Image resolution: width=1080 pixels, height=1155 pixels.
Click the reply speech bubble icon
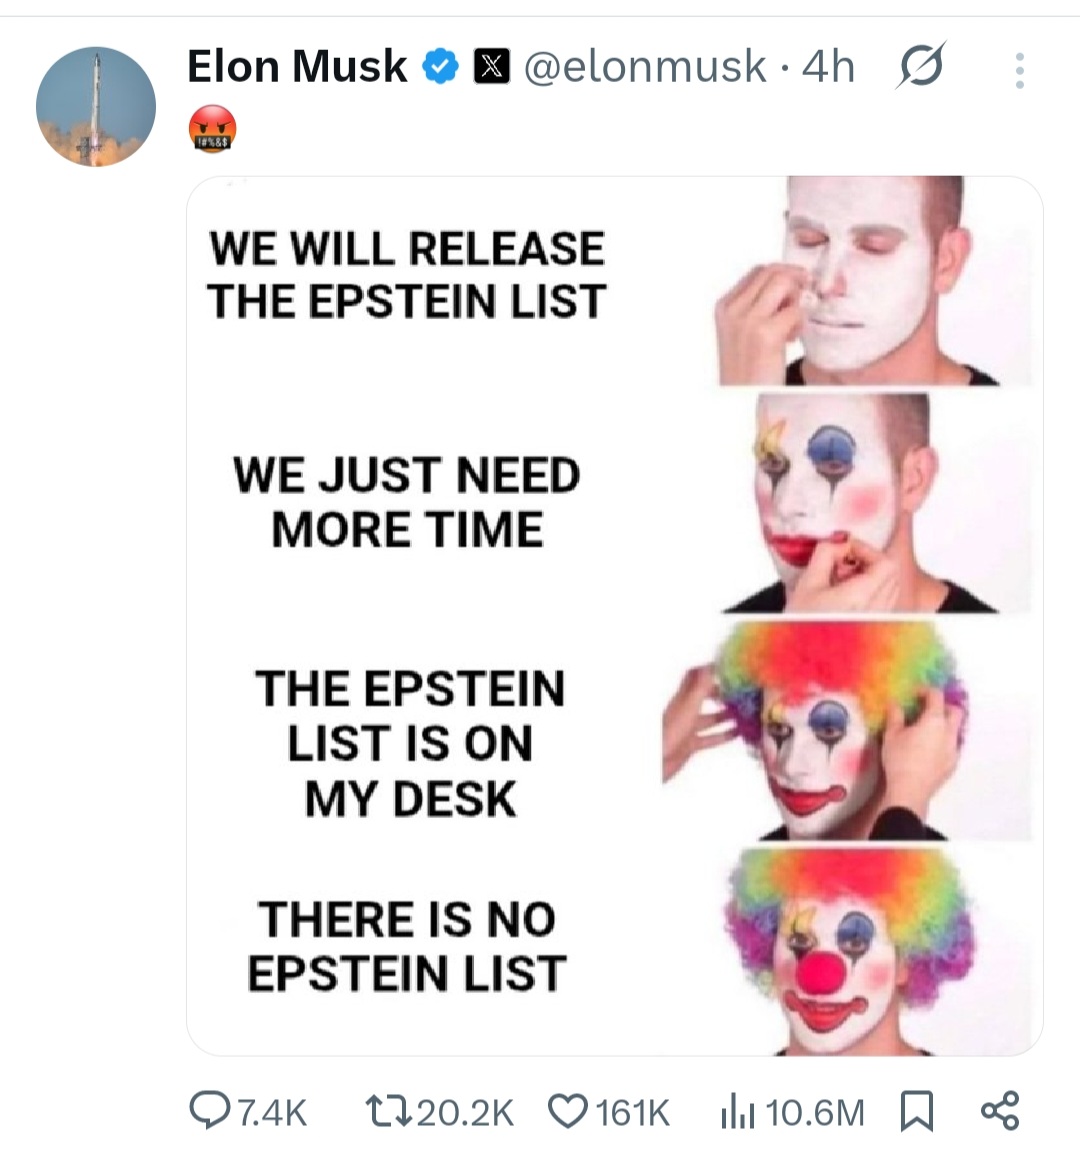point(209,1112)
